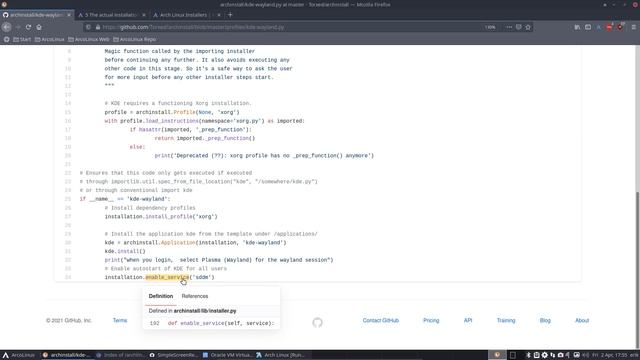Click the camera tray icon
The height and width of the screenshot is (360, 640).
coord(560,355)
